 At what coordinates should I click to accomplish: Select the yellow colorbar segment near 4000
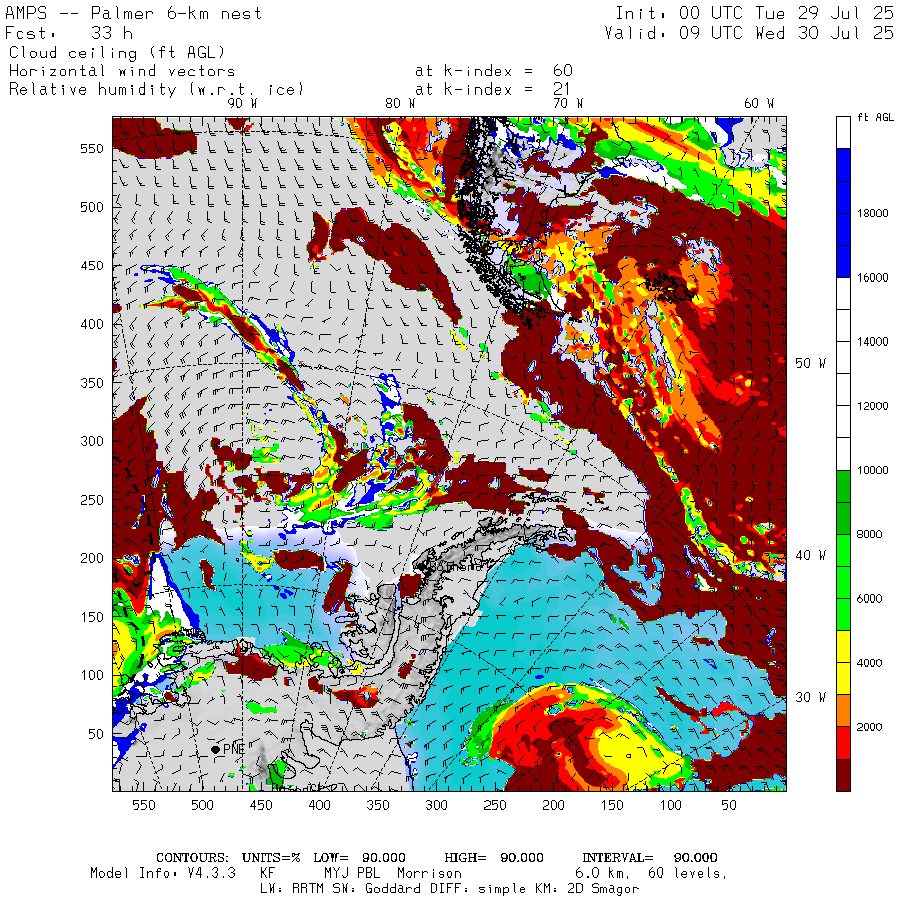843,663
